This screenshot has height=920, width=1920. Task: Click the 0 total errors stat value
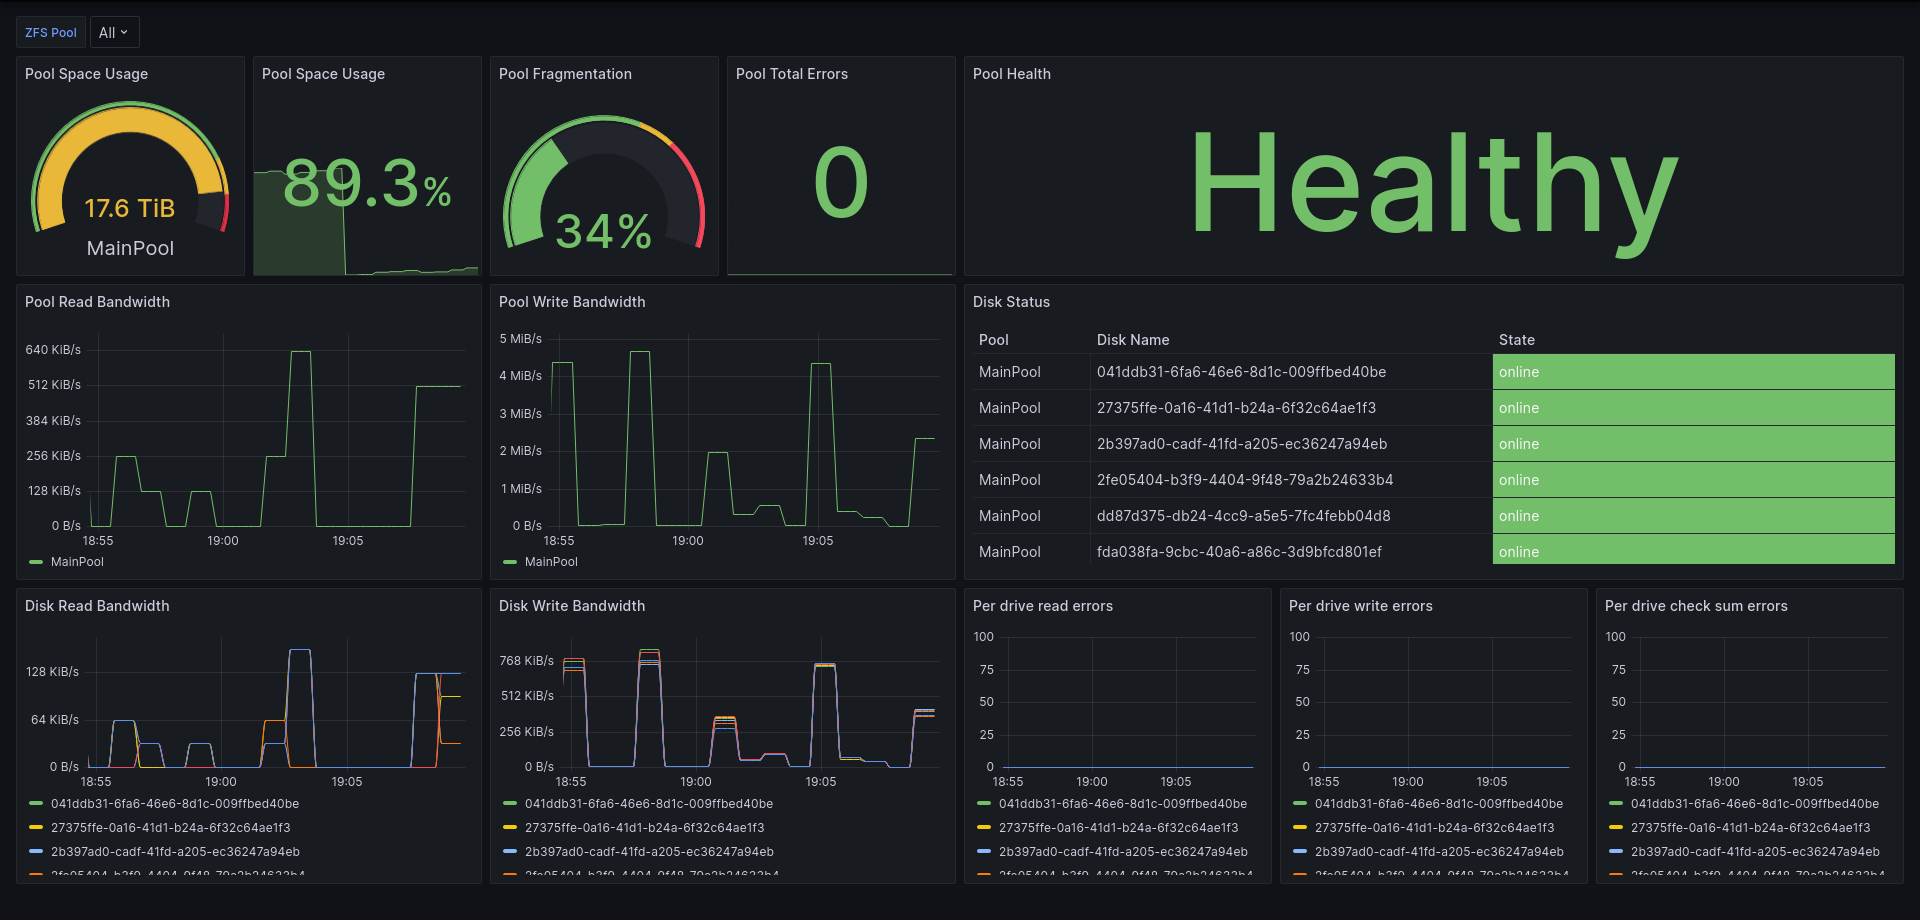[841, 182]
